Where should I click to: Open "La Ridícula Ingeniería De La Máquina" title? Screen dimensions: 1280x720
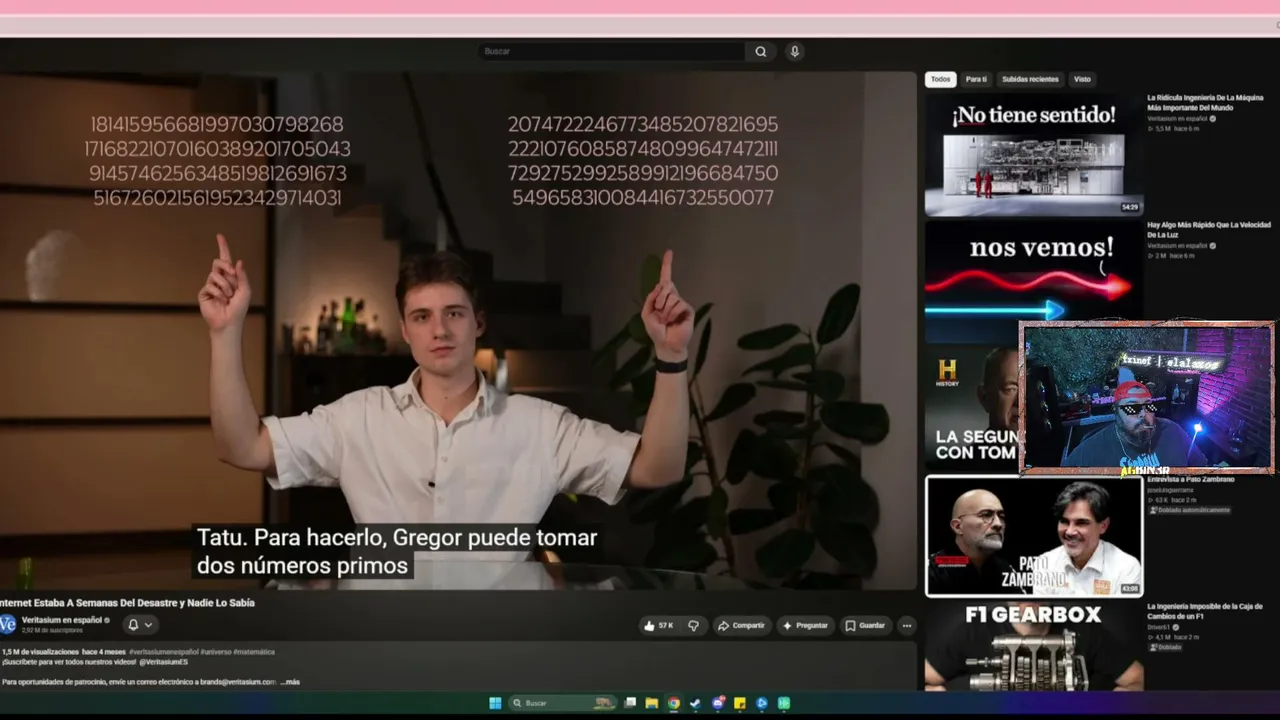pos(1207,103)
